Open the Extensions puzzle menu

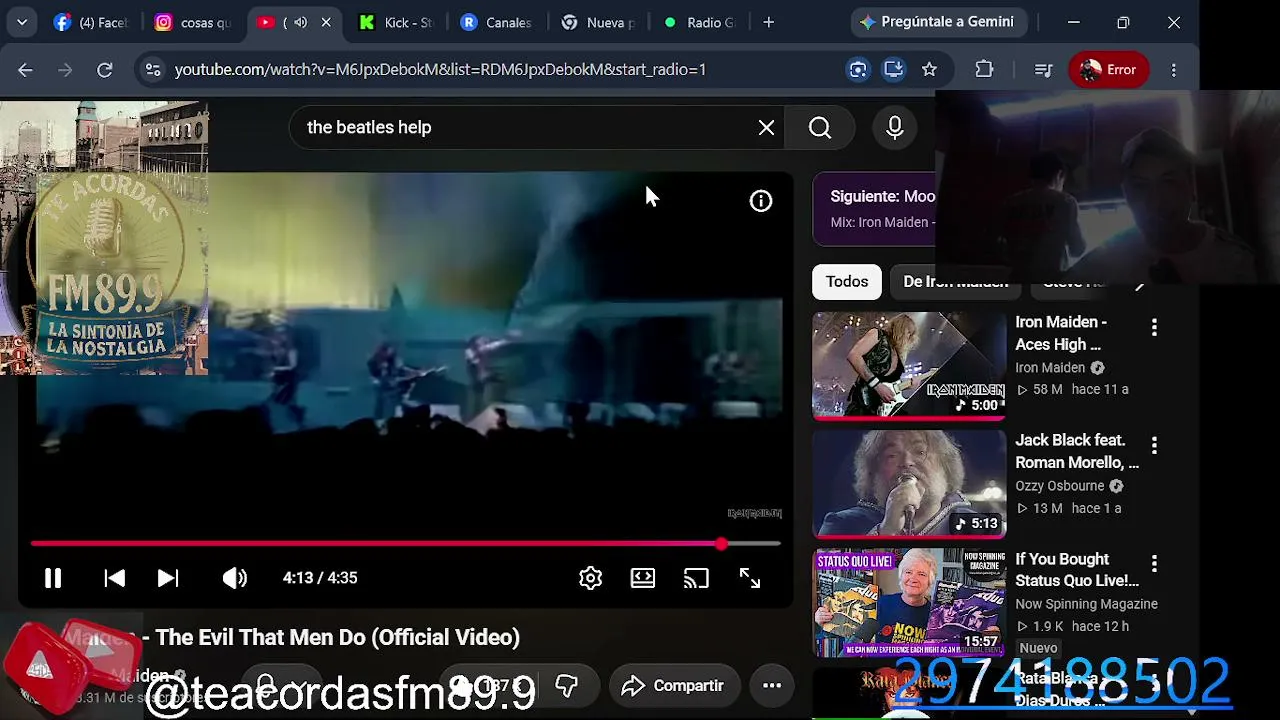click(984, 70)
